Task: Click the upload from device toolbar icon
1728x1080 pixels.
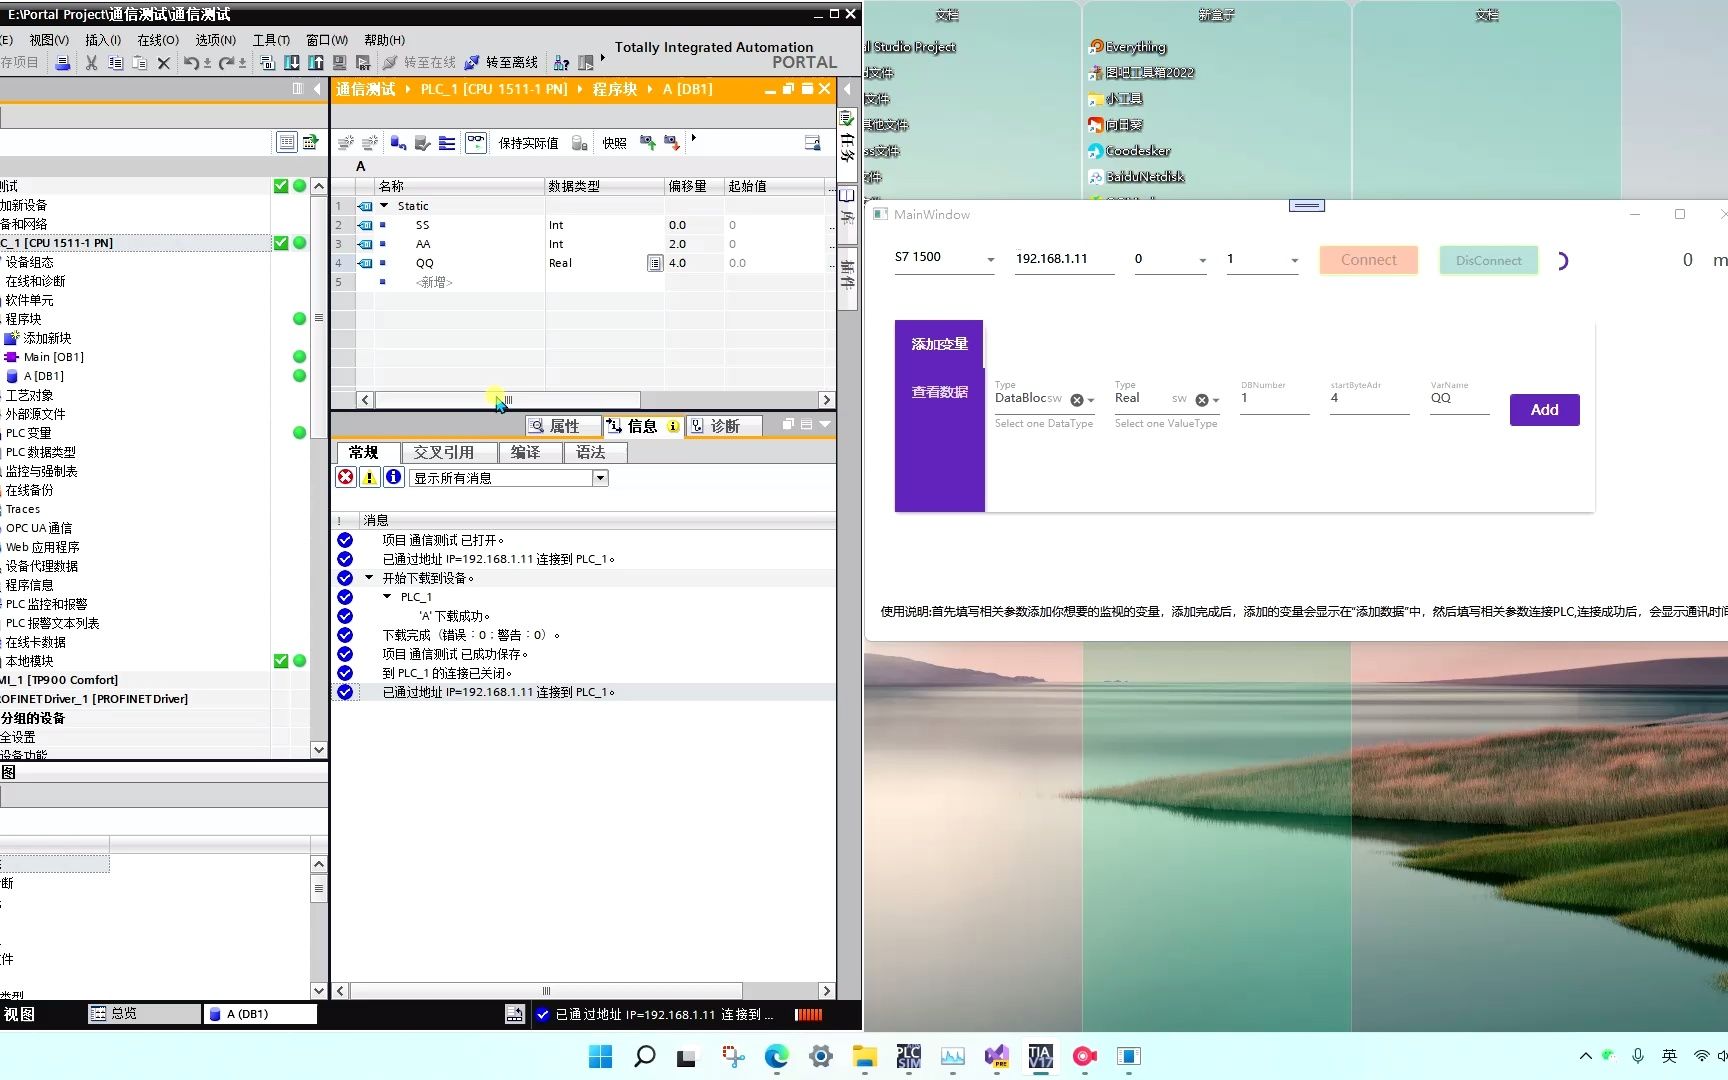Action: pos(316,62)
